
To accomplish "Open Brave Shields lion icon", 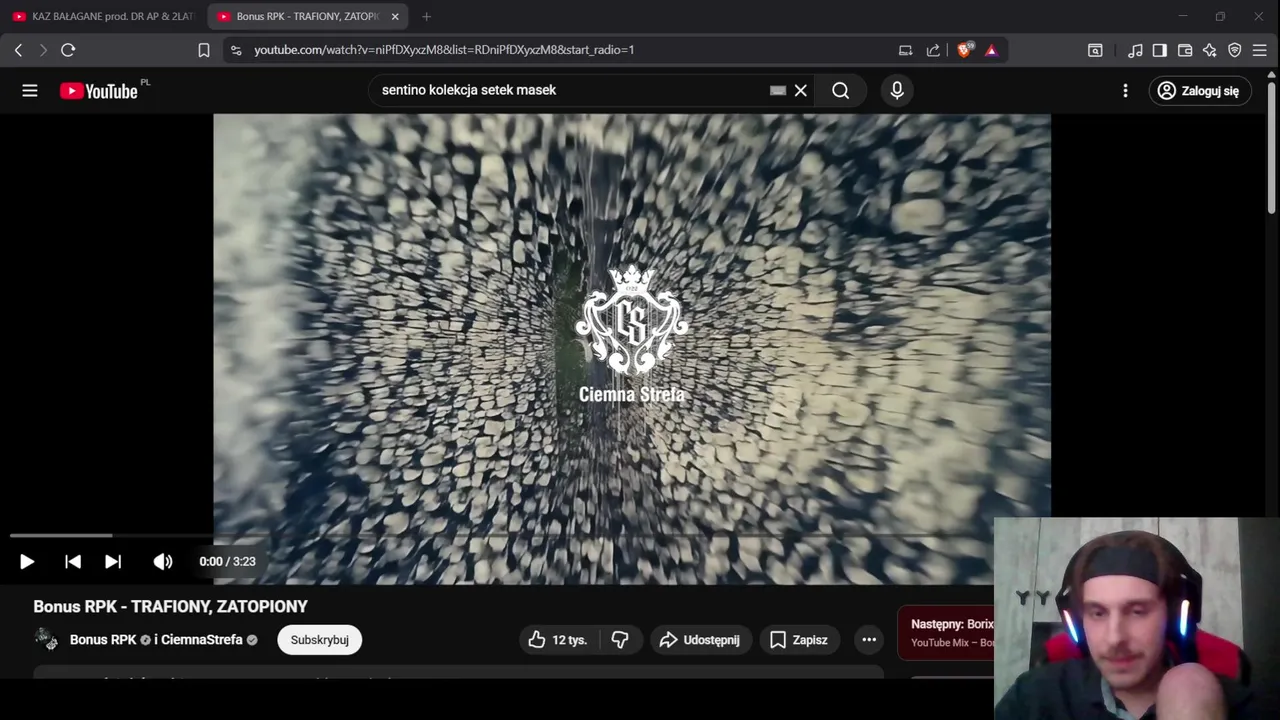I will click(965, 50).
